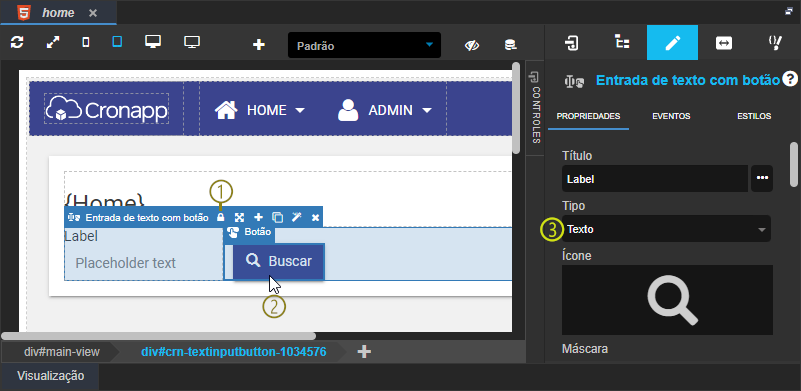
Task: Click the Título Label input field
Action: click(655, 179)
